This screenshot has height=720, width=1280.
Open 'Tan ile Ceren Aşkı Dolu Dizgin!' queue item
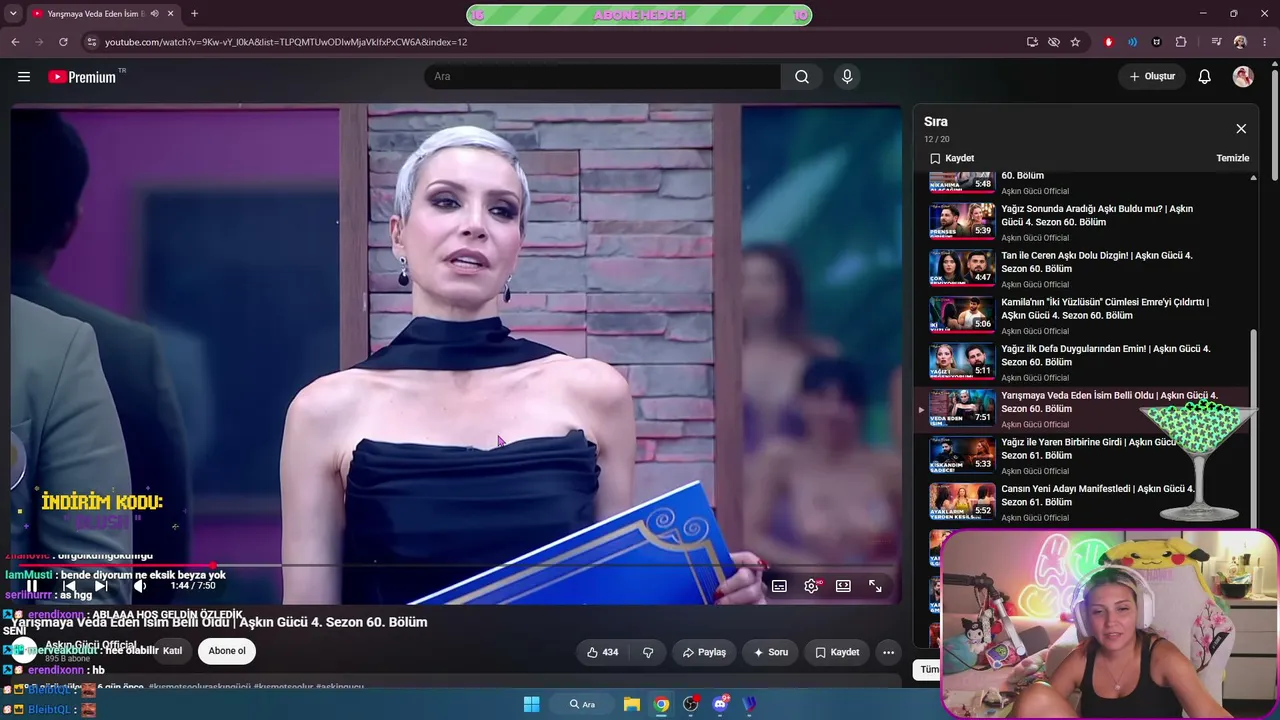coord(1084,269)
